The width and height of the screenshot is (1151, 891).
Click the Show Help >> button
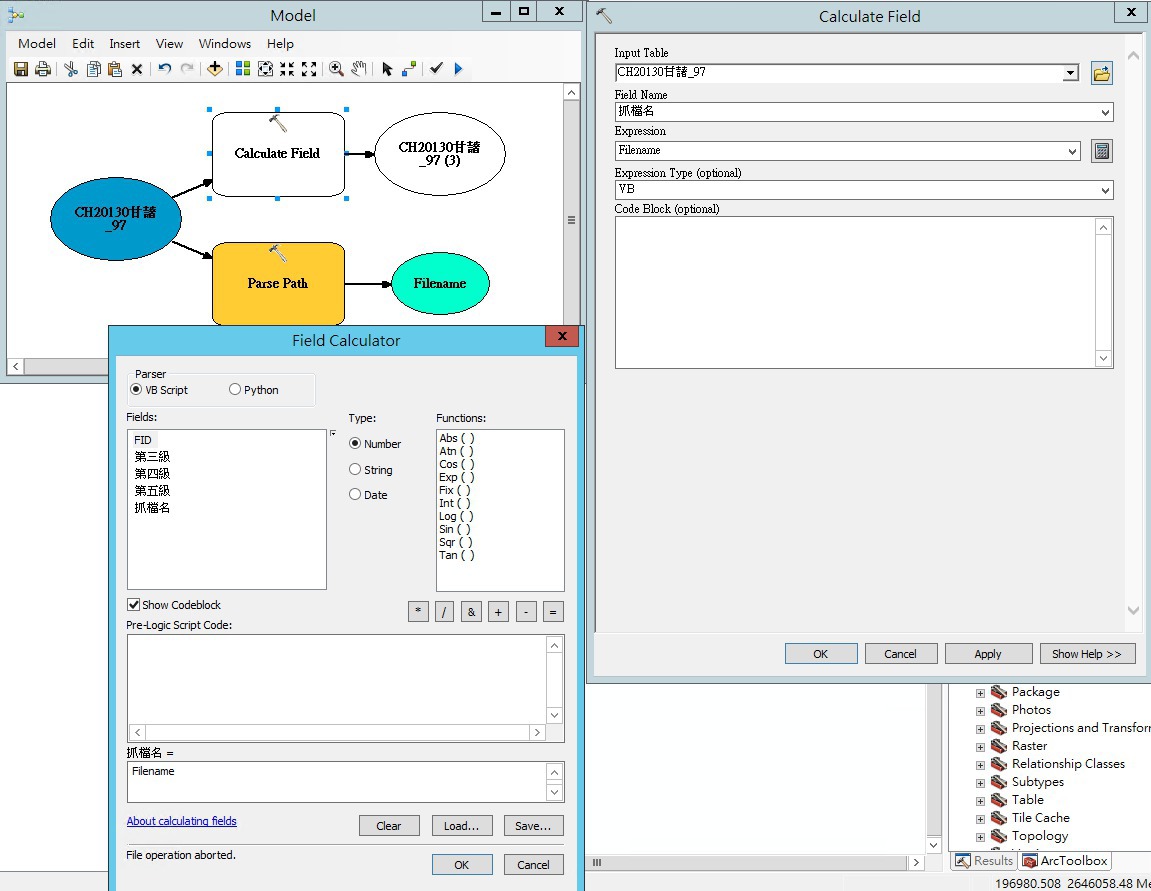click(1087, 654)
